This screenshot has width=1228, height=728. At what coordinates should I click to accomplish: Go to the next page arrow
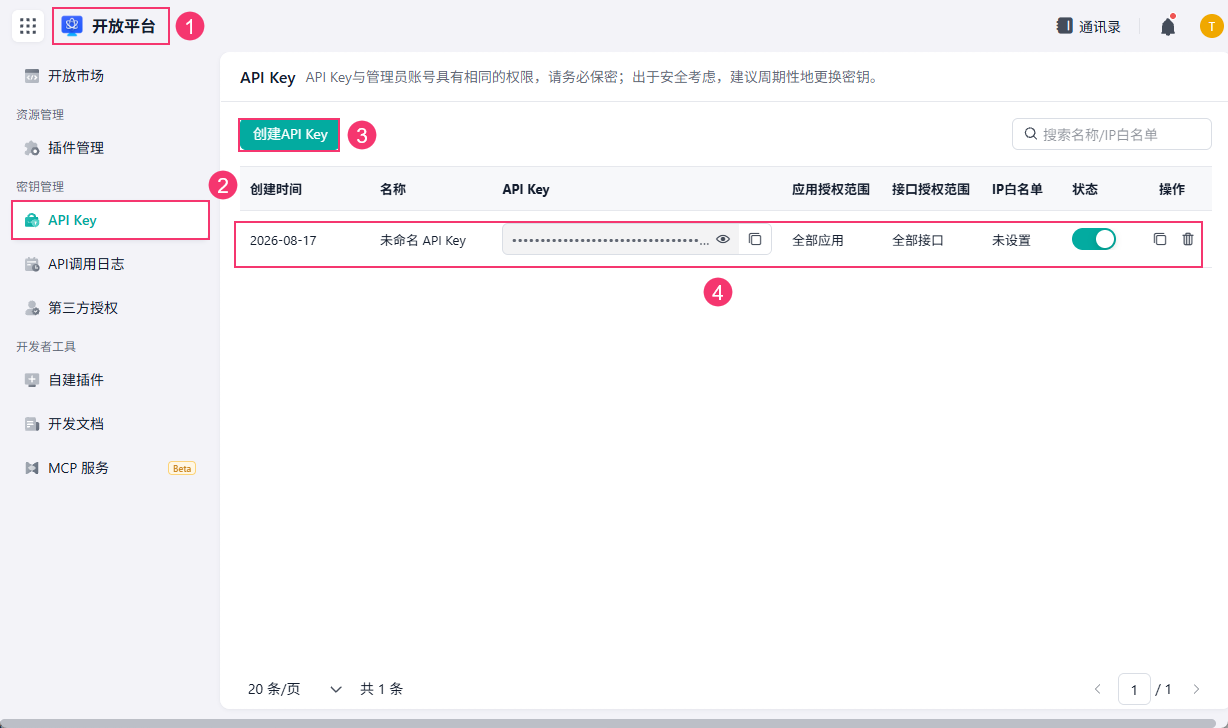pyautogui.click(x=1196, y=689)
